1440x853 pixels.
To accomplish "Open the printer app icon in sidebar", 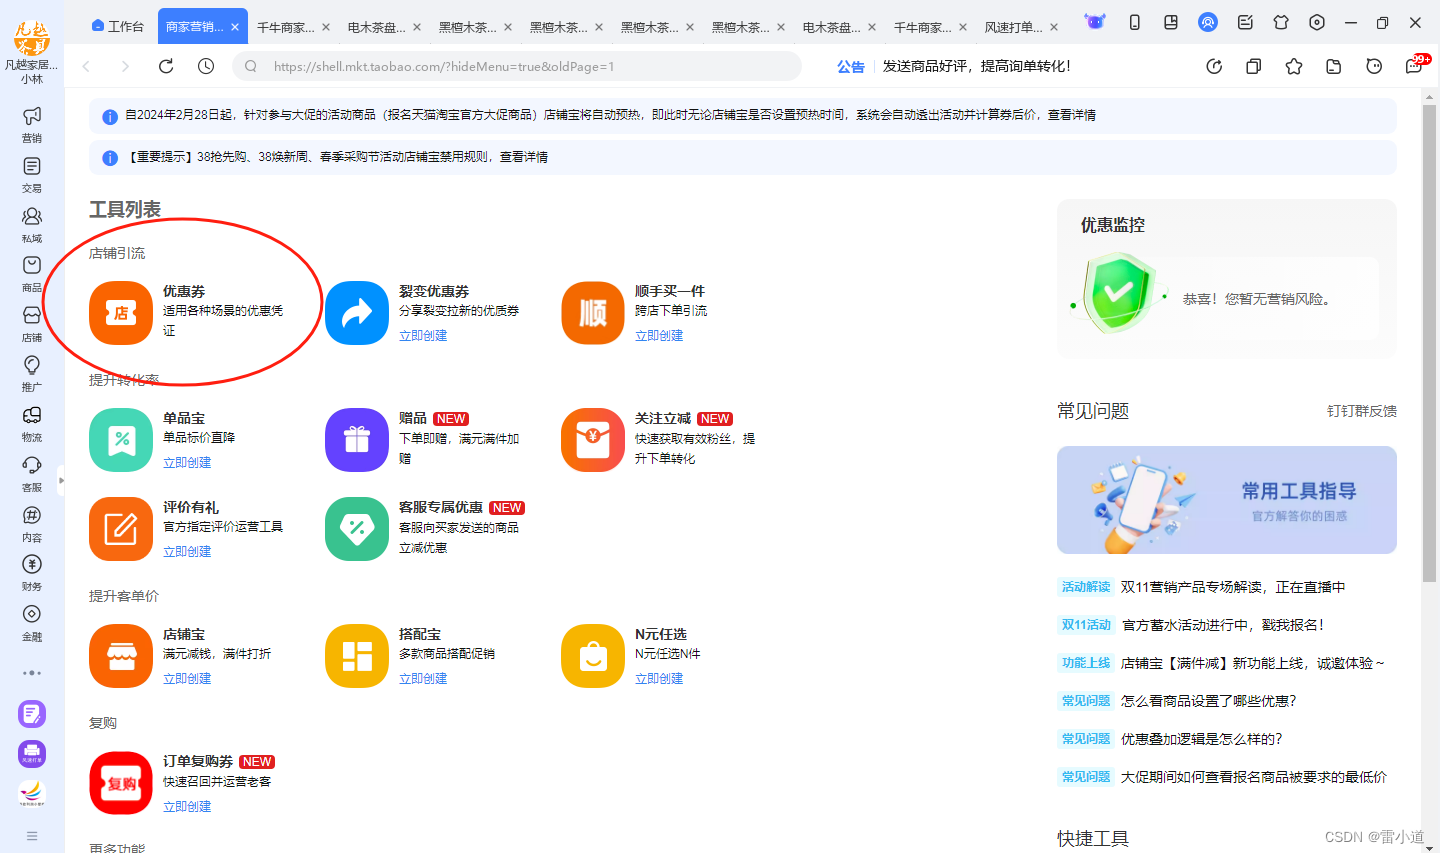I will coord(32,754).
